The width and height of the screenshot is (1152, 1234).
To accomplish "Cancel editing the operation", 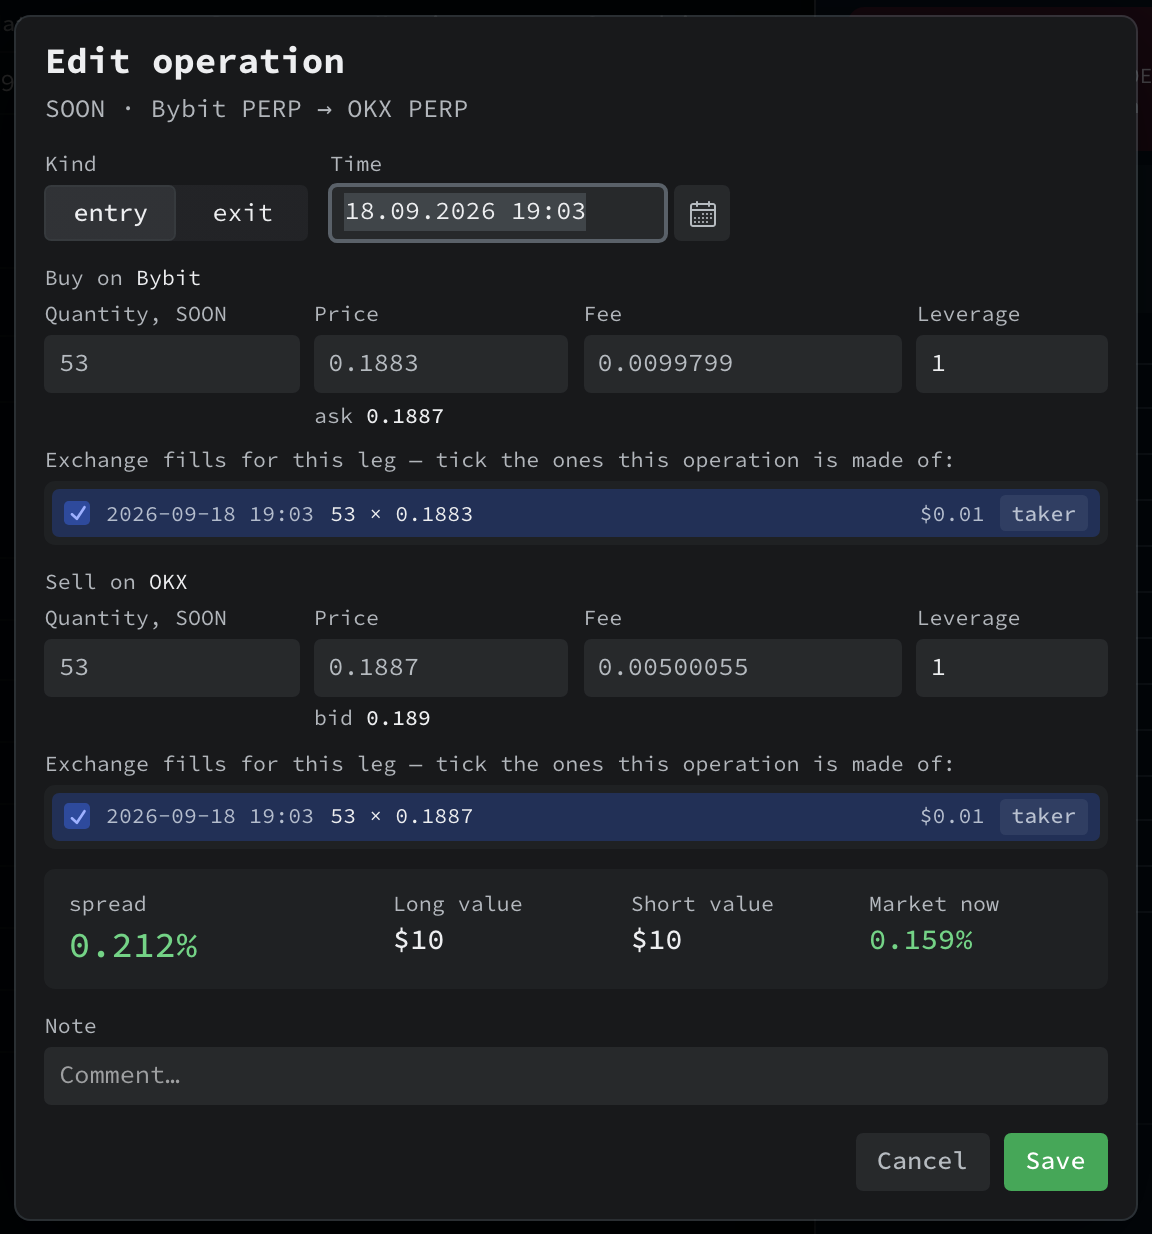I will [922, 1162].
